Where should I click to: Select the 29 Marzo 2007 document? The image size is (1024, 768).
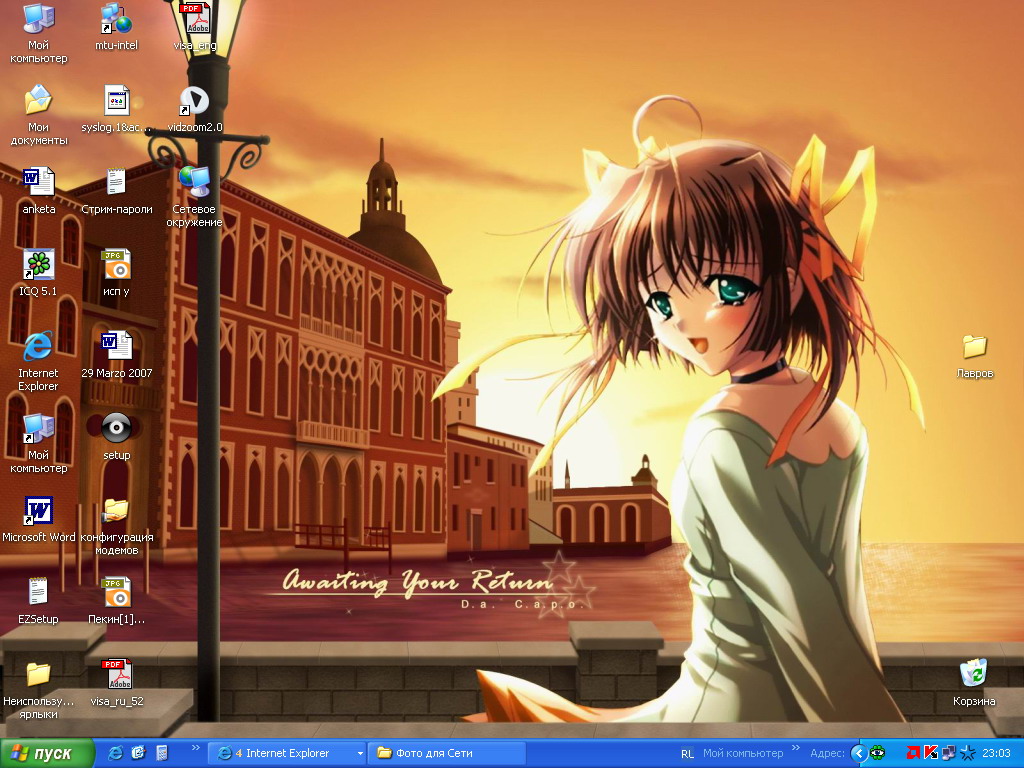[116, 355]
